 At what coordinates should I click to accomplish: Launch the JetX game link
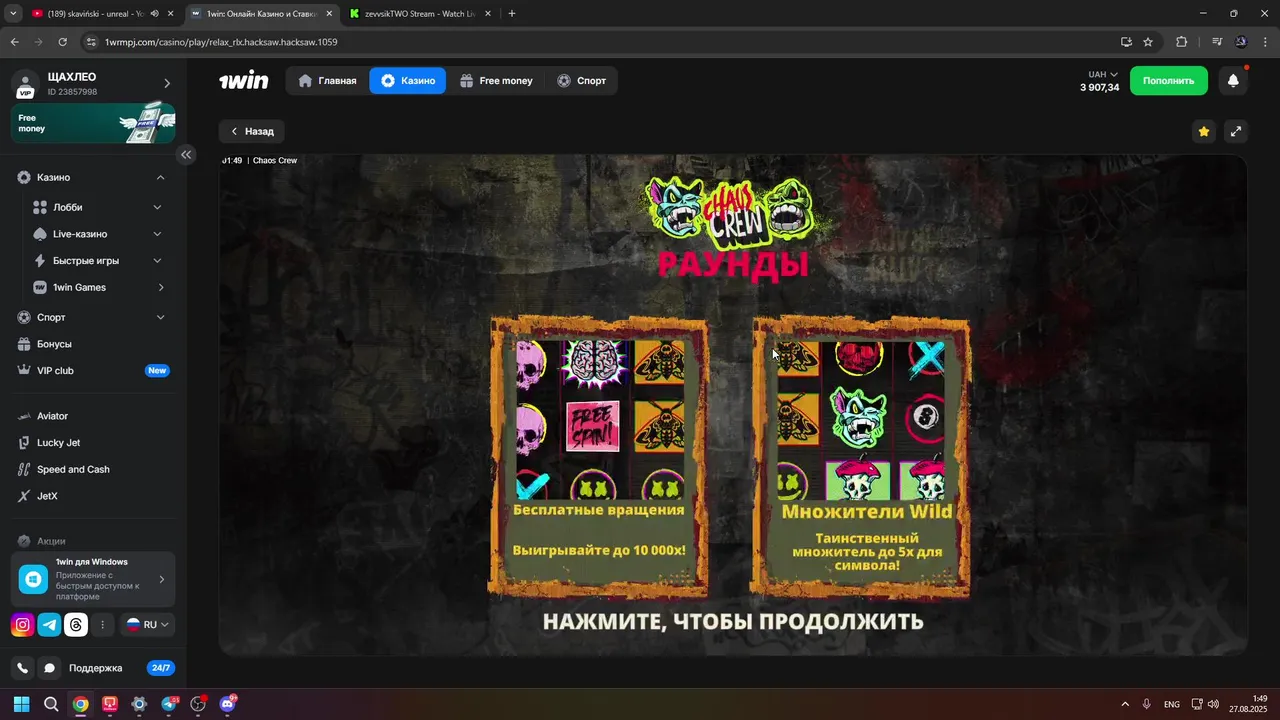pos(47,496)
